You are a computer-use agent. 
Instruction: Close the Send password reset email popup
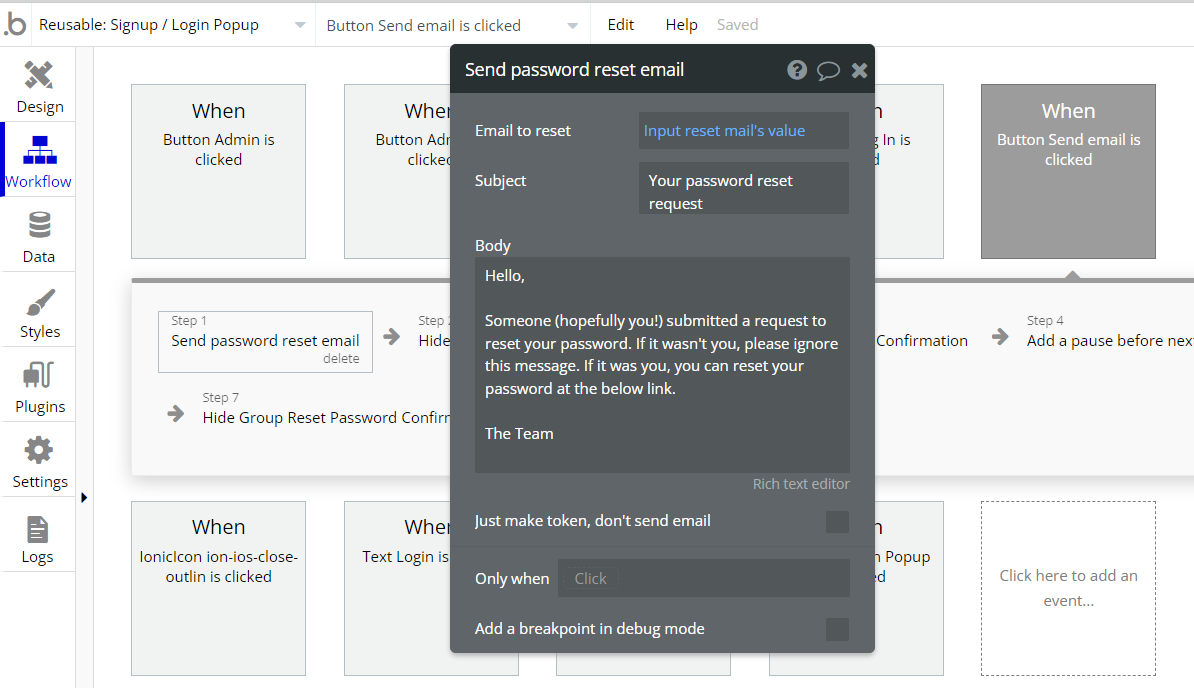coord(859,70)
